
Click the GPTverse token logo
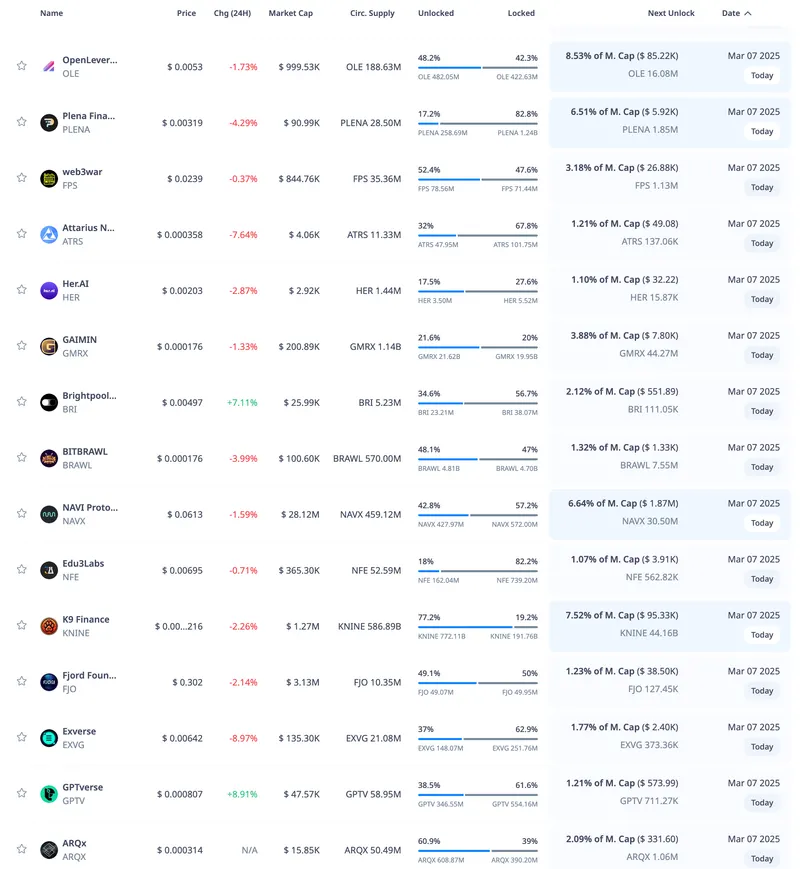48,794
